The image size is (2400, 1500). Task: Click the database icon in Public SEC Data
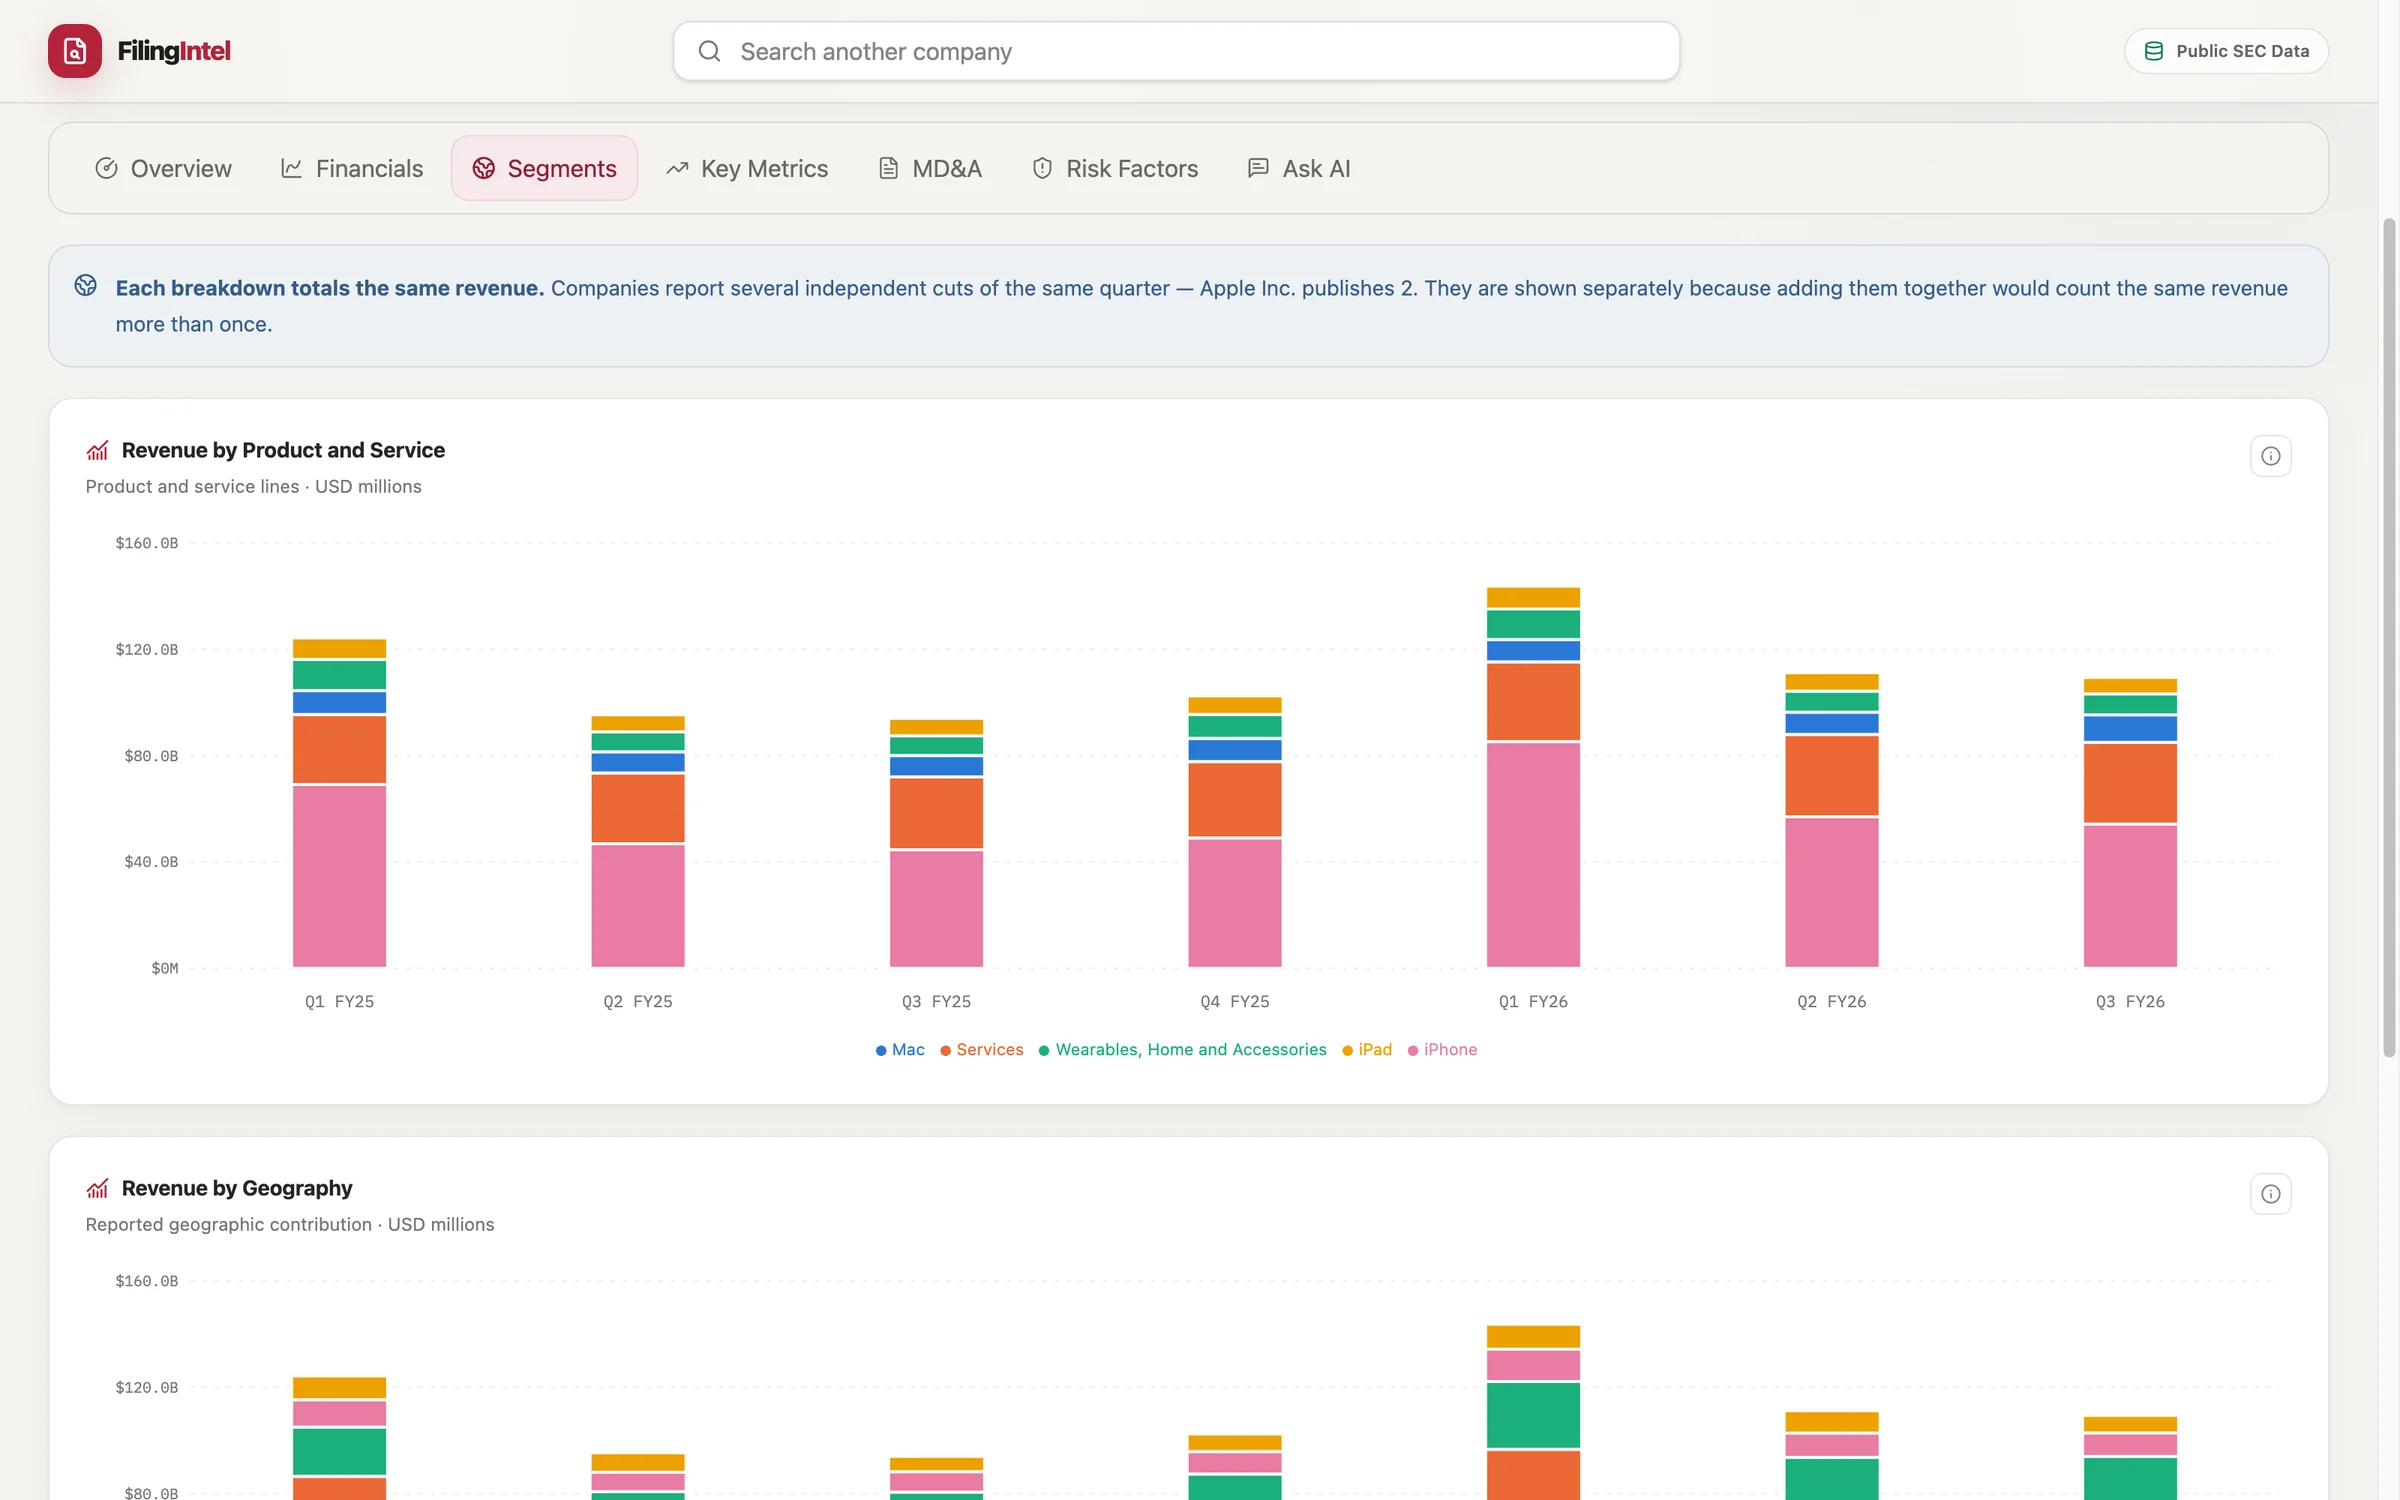(x=2154, y=51)
